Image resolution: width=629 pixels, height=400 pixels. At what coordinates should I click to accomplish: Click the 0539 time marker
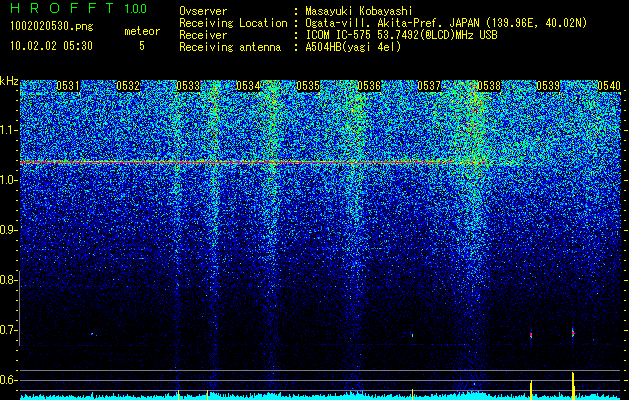[x=548, y=86]
